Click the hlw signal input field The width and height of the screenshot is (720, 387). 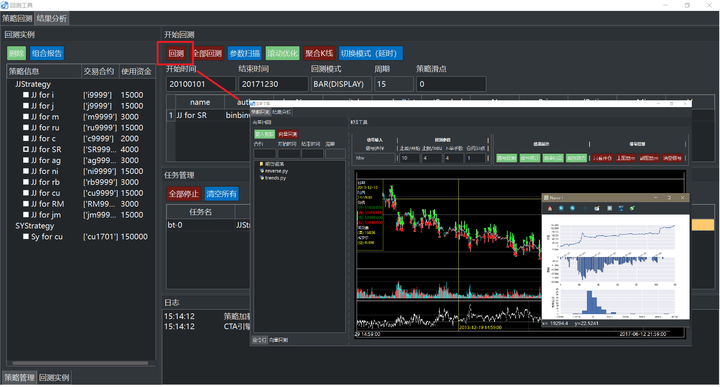pyautogui.click(x=375, y=158)
